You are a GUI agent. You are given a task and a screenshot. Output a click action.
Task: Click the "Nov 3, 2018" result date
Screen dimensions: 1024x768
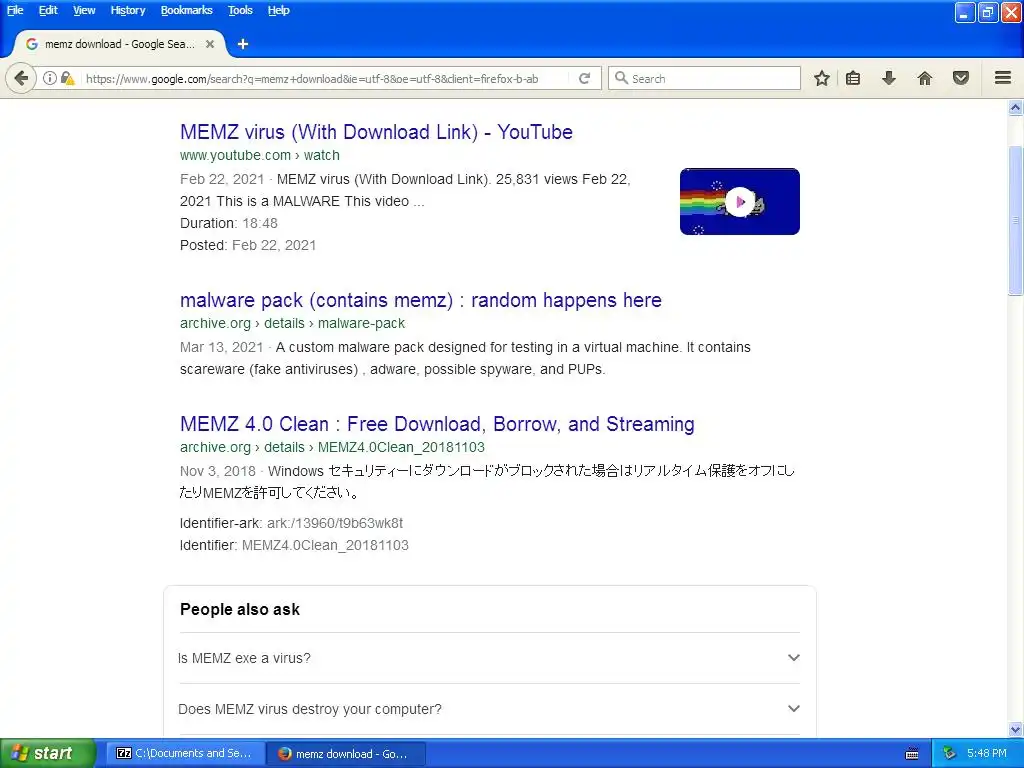217,471
